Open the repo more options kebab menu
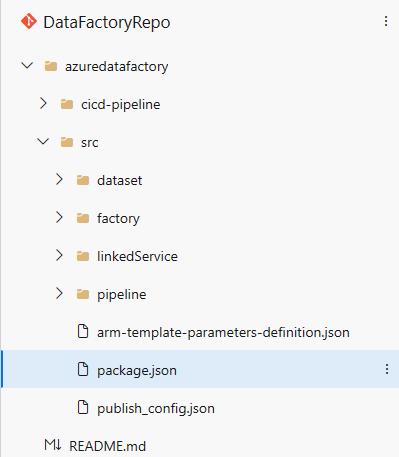 pyautogui.click(x=386, y=21)
